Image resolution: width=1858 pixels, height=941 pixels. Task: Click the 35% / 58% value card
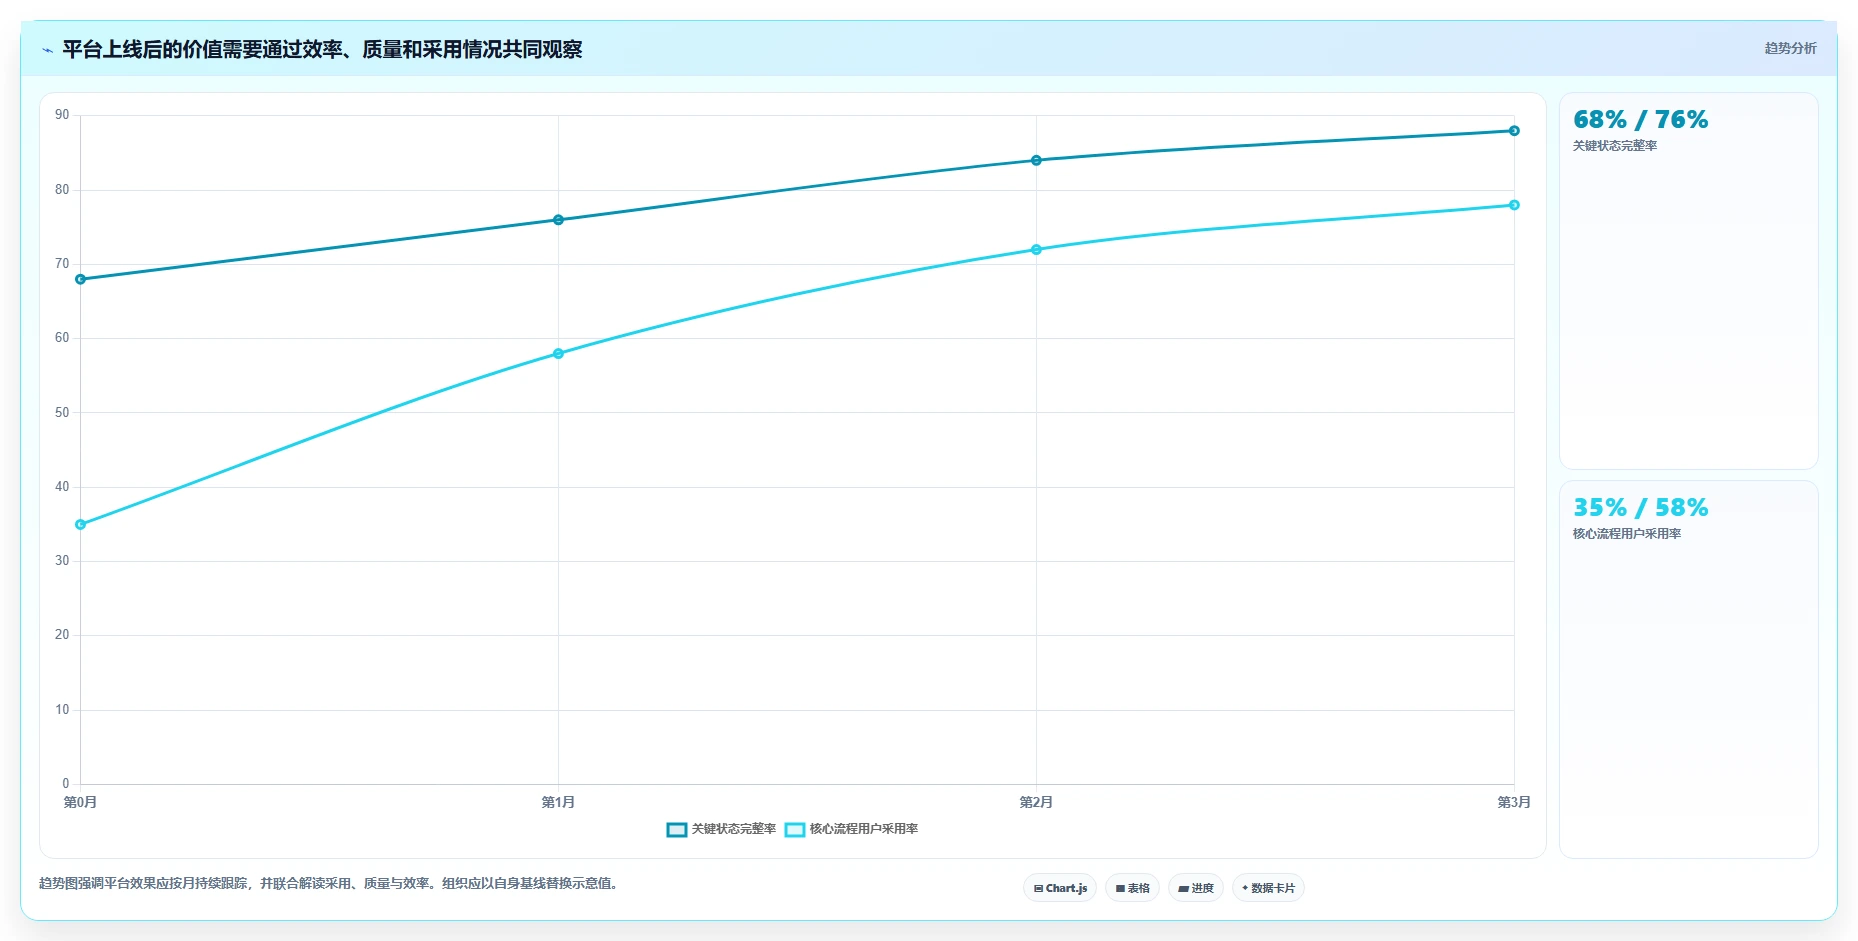click(x=1689, y=669)
